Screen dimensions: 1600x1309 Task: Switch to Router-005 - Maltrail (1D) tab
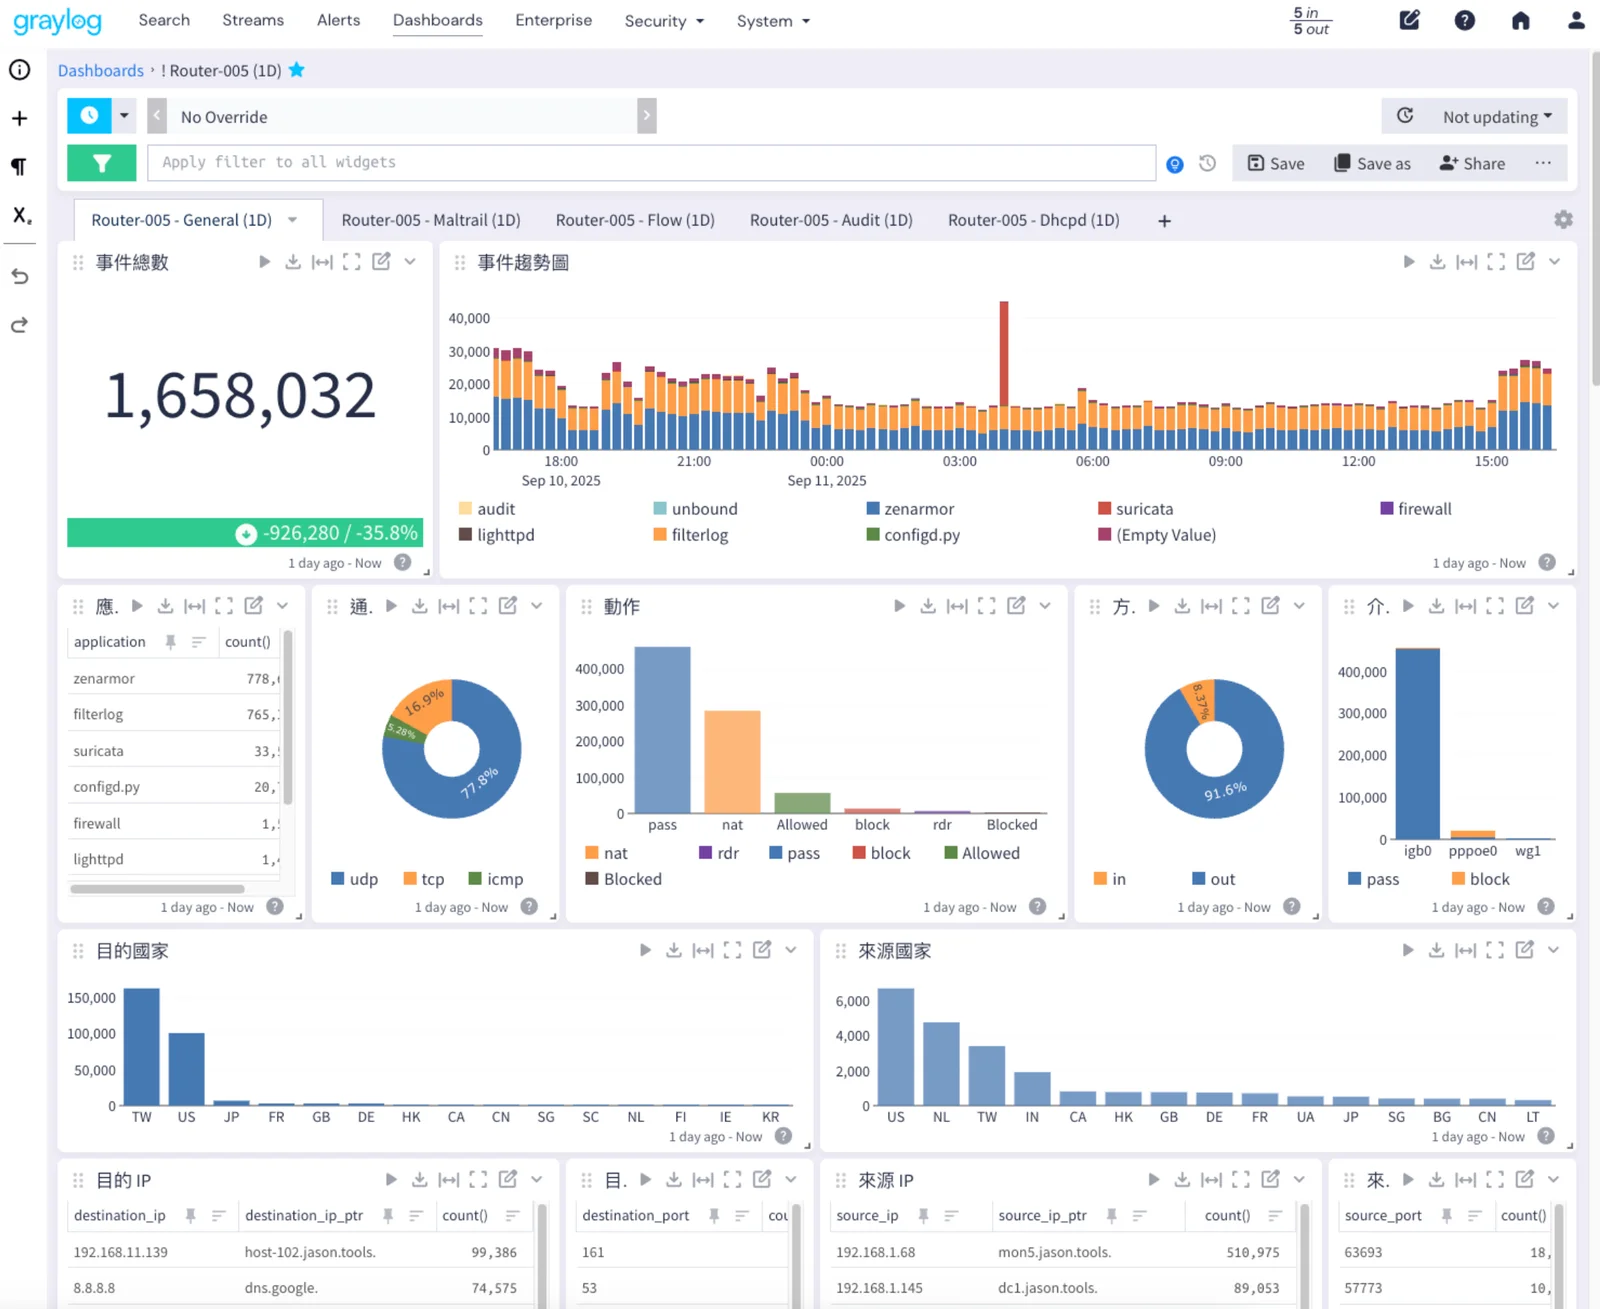pos(431,220)
